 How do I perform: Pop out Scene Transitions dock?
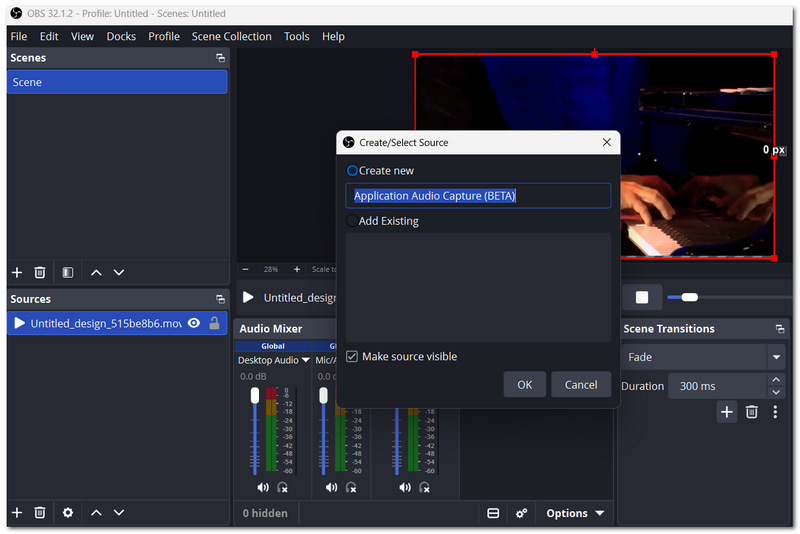click(x=780, y=329)
